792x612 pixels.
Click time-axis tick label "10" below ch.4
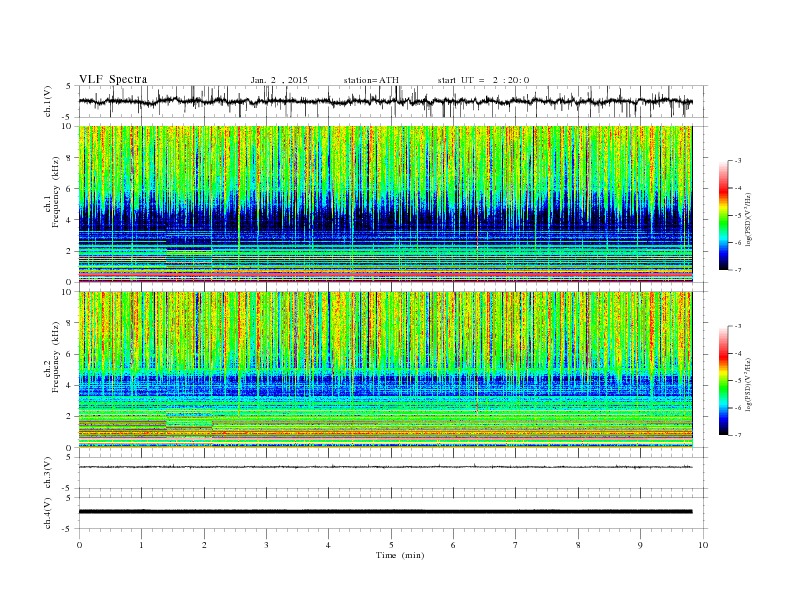pos(703,545)
